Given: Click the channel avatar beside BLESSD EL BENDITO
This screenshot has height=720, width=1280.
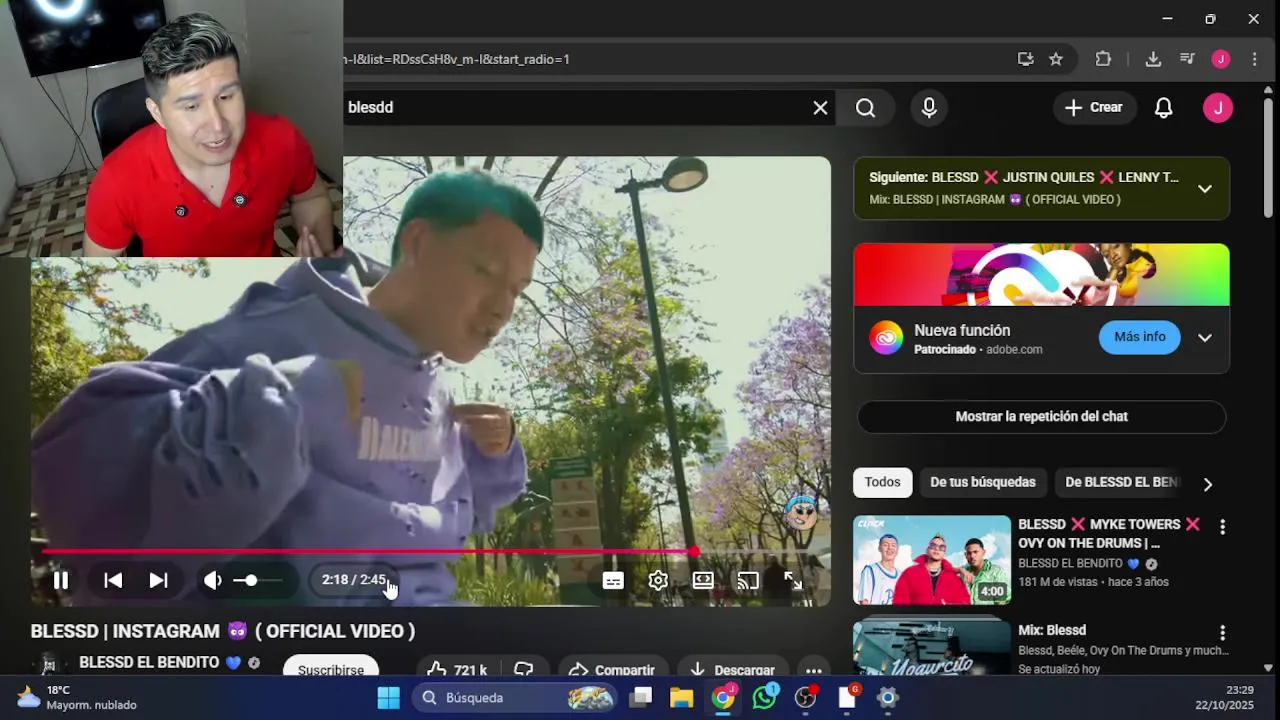Looking at the screenshot, I should [48, 665].
